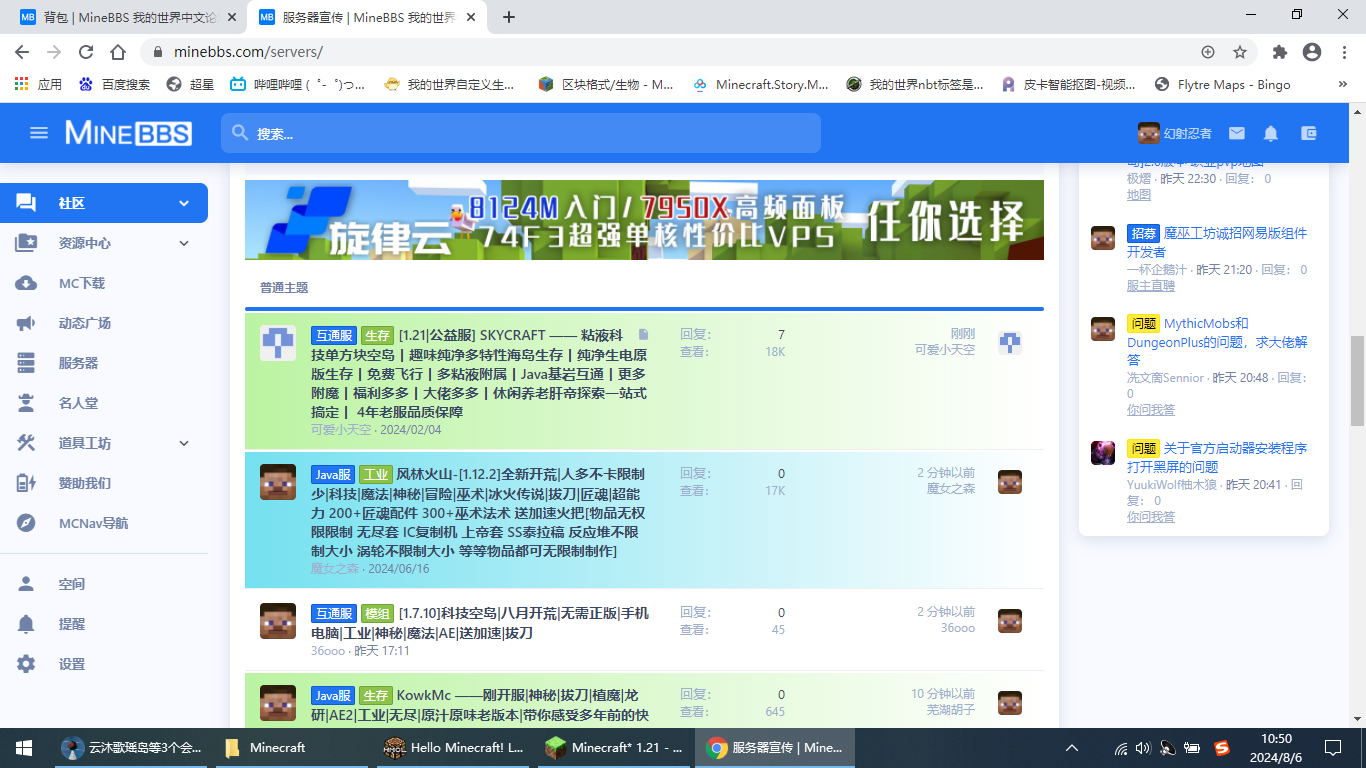Open the 百度搜索 bookmark

[x=114, y=85]
